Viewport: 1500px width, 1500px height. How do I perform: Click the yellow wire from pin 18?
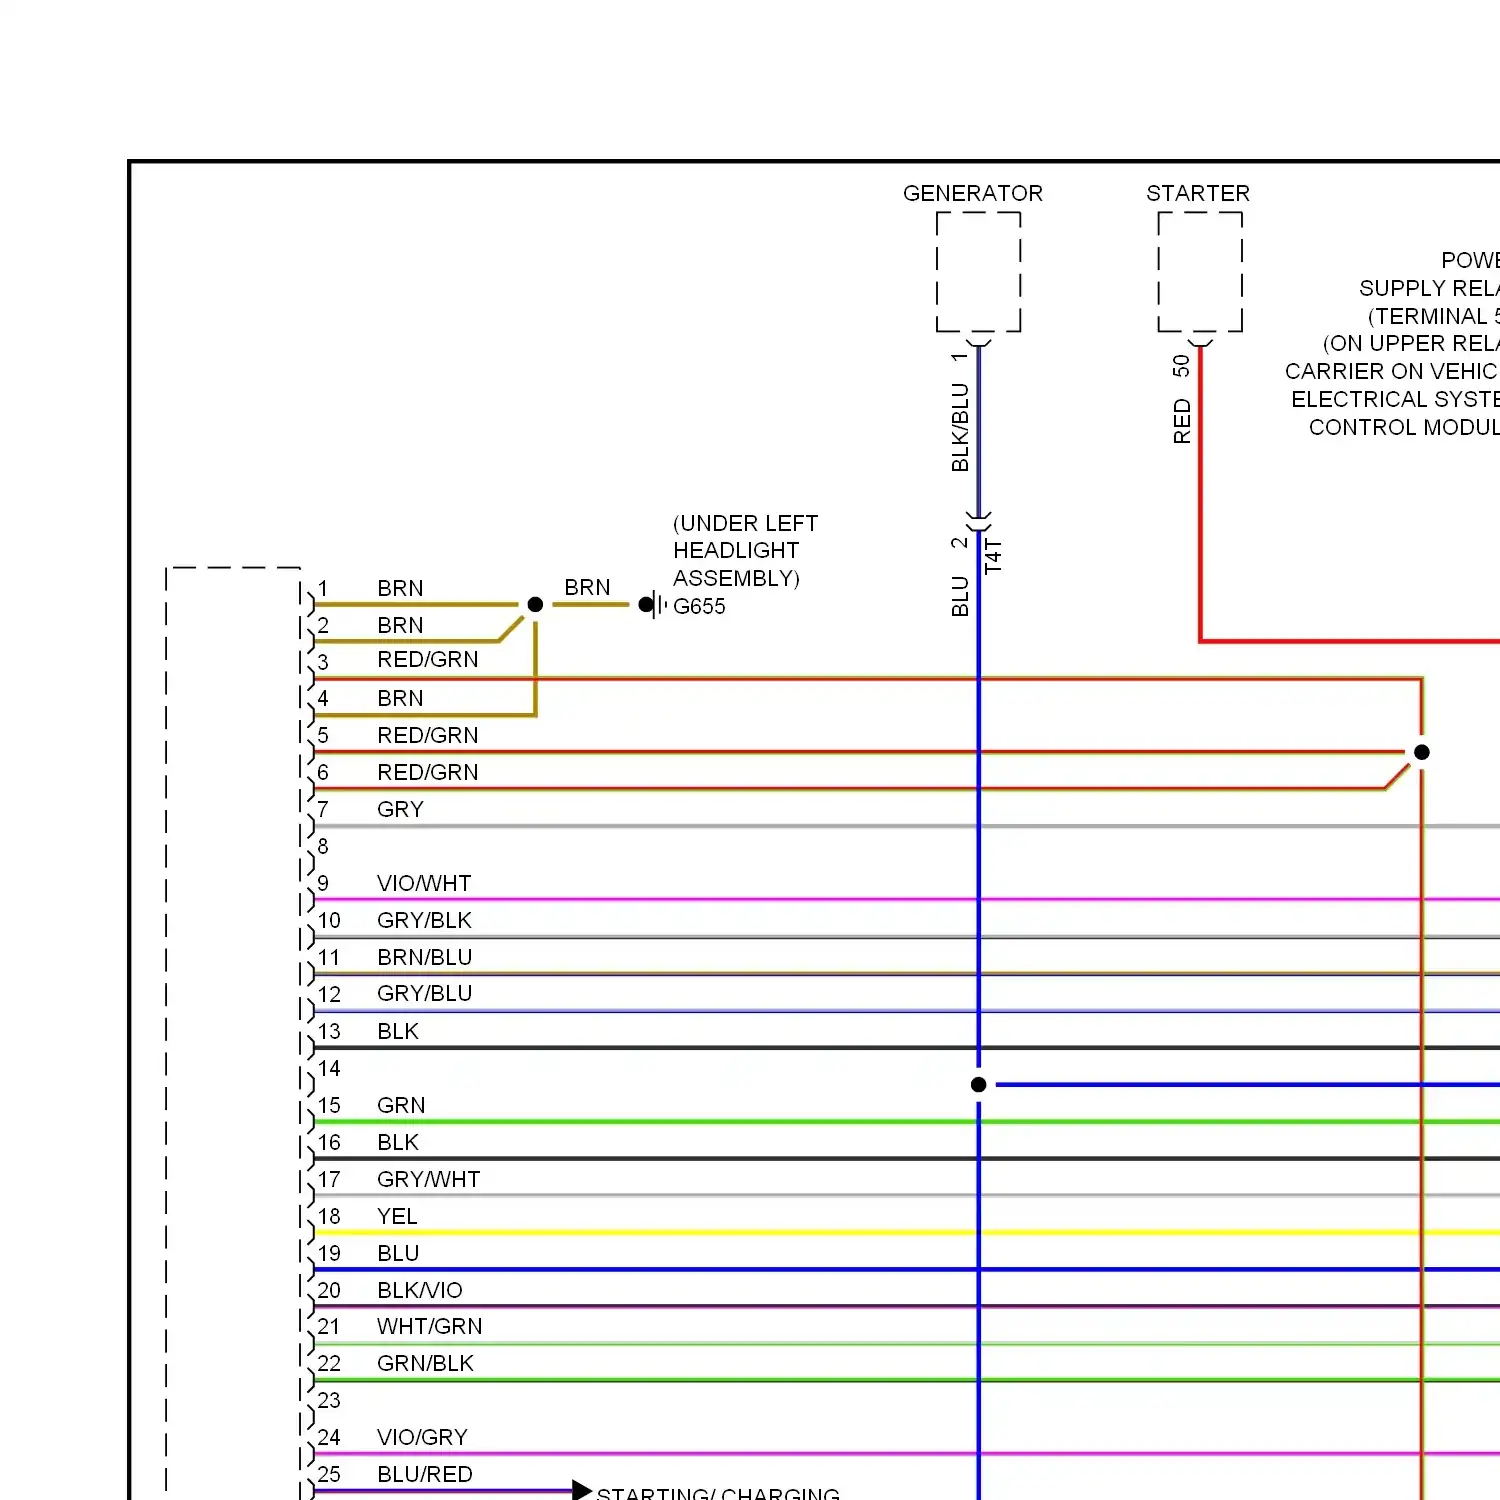click(x=907, y=1233)
